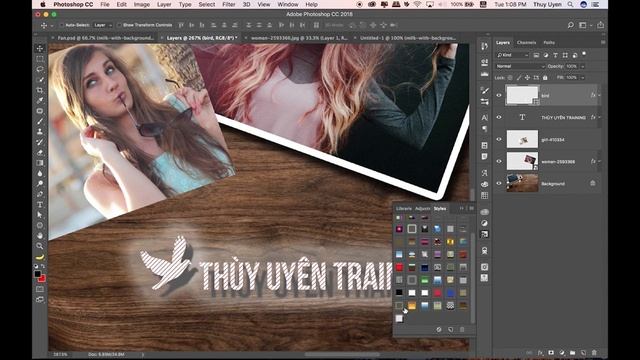Select the Move tool in the toolbox
The image size is (640, 360).
pyautogui.click(x=40, y=49)
